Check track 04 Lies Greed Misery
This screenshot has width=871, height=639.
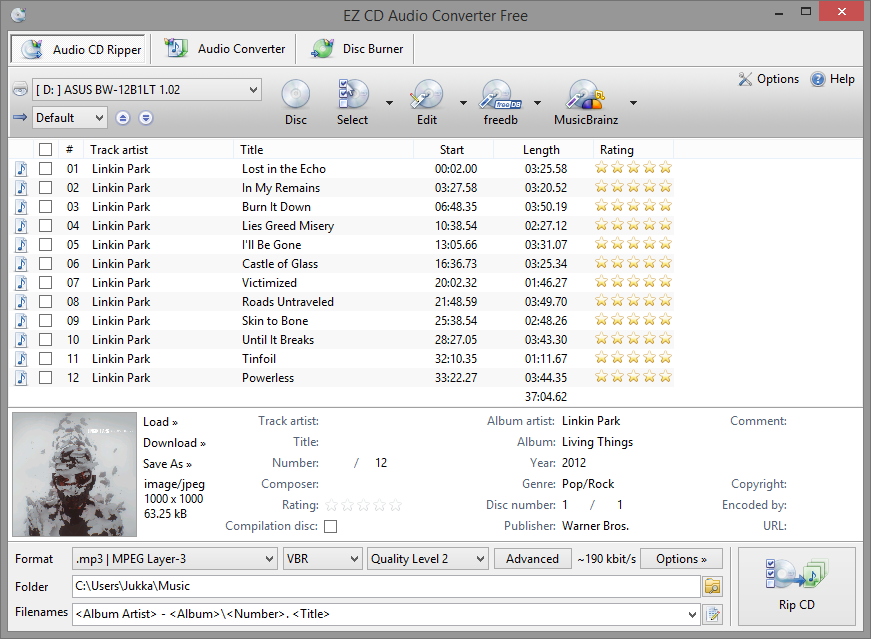[46, 226]
